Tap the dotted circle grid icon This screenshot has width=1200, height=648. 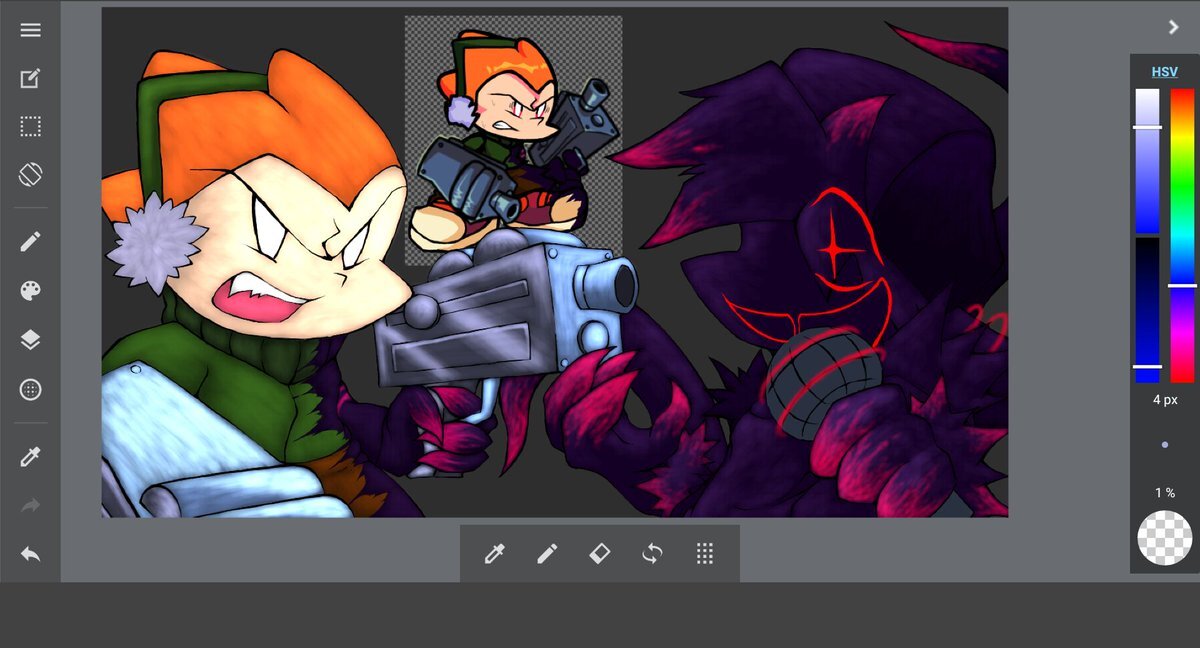coord(30,390)
